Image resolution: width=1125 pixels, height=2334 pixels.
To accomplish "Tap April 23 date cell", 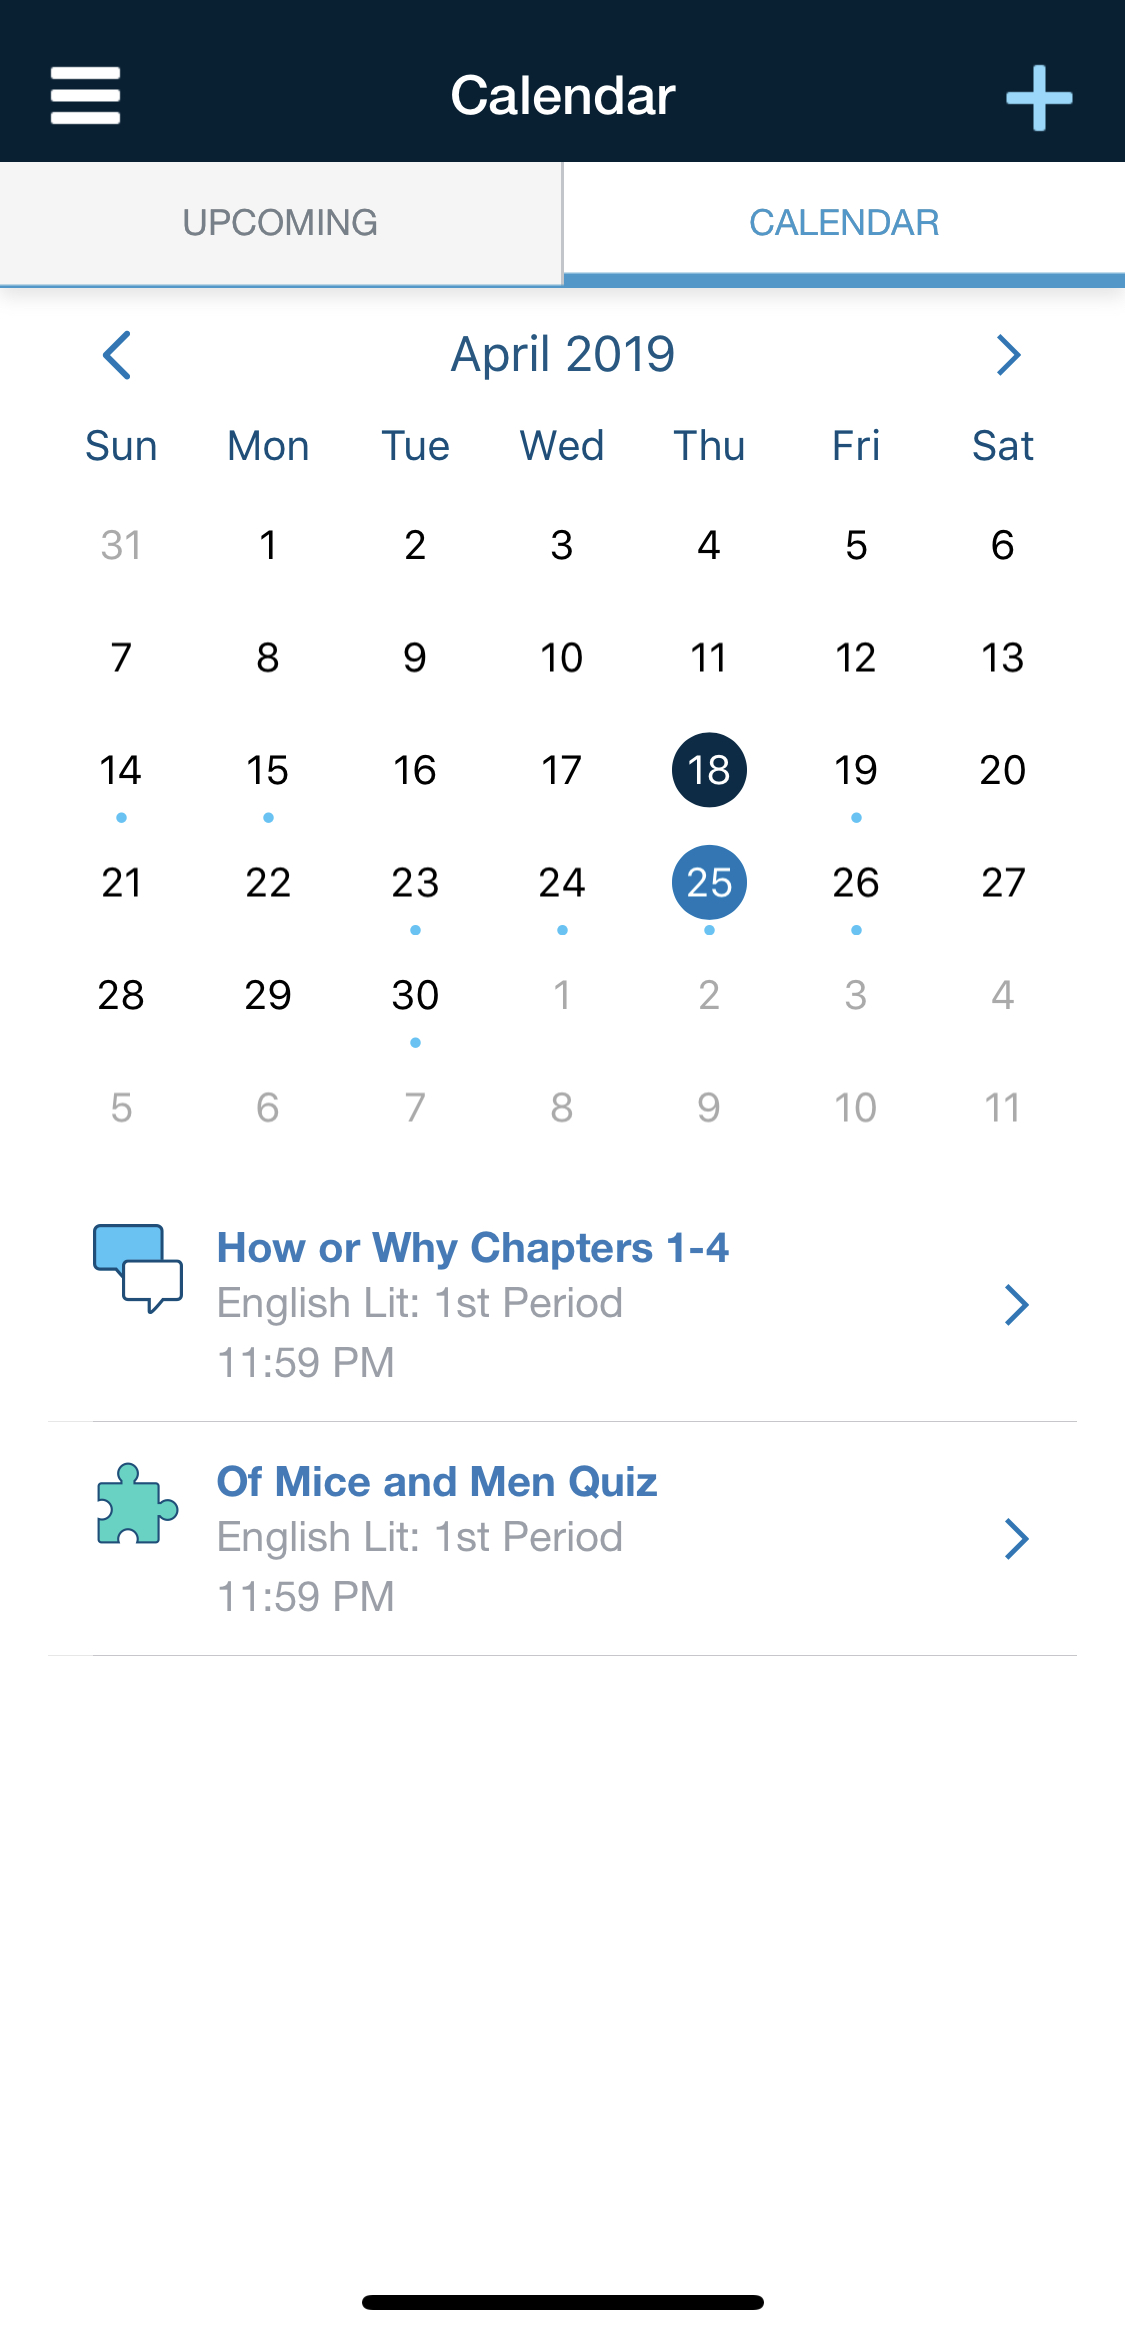I will [x=415, y=883].
